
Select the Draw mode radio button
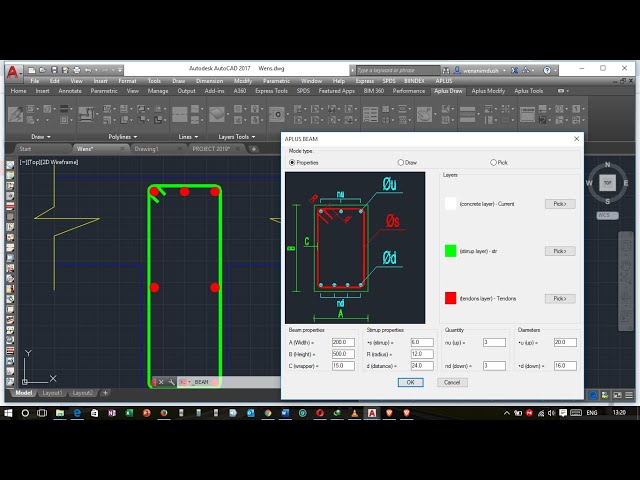click(401, 162)
